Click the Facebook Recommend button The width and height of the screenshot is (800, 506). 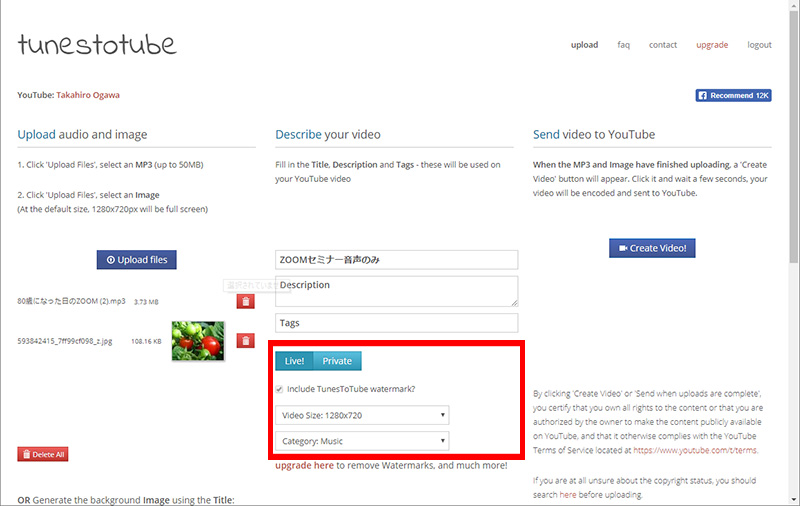[733, 96]
